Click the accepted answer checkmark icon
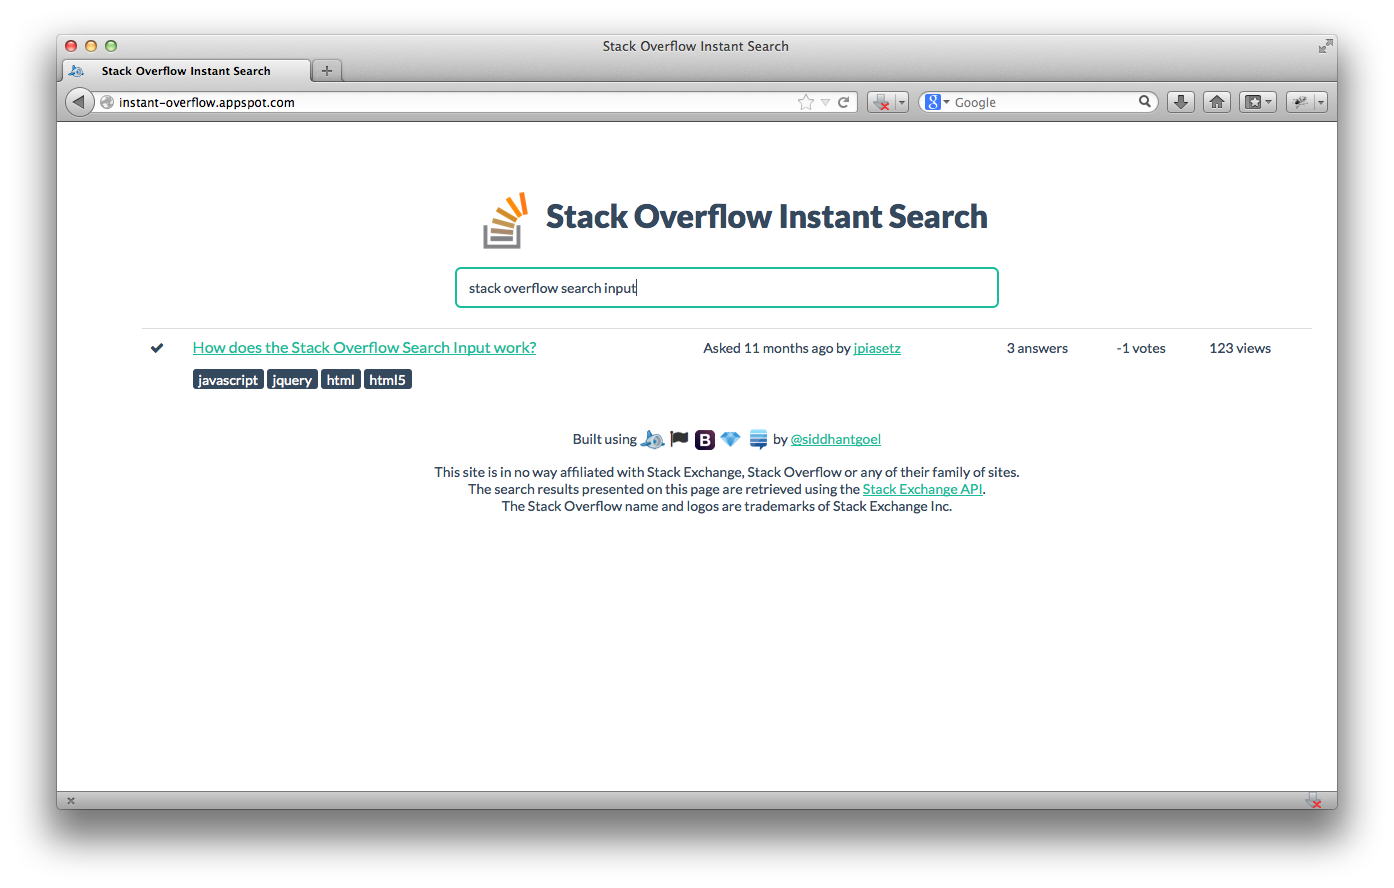Screen dimensions: 1394x888 [x=157, y=348]
